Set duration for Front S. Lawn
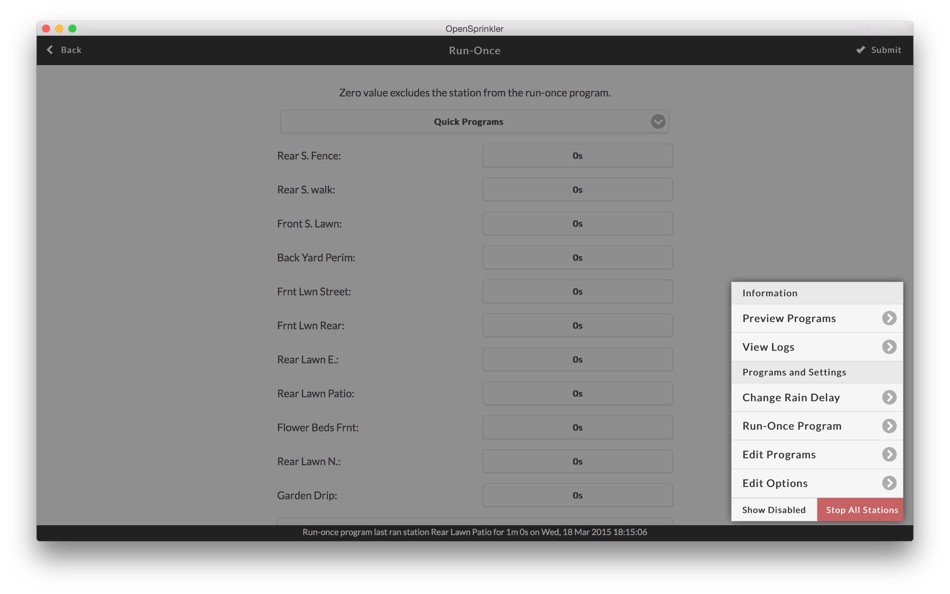Viewport: 950px width, 594px height. click(577, 224)
